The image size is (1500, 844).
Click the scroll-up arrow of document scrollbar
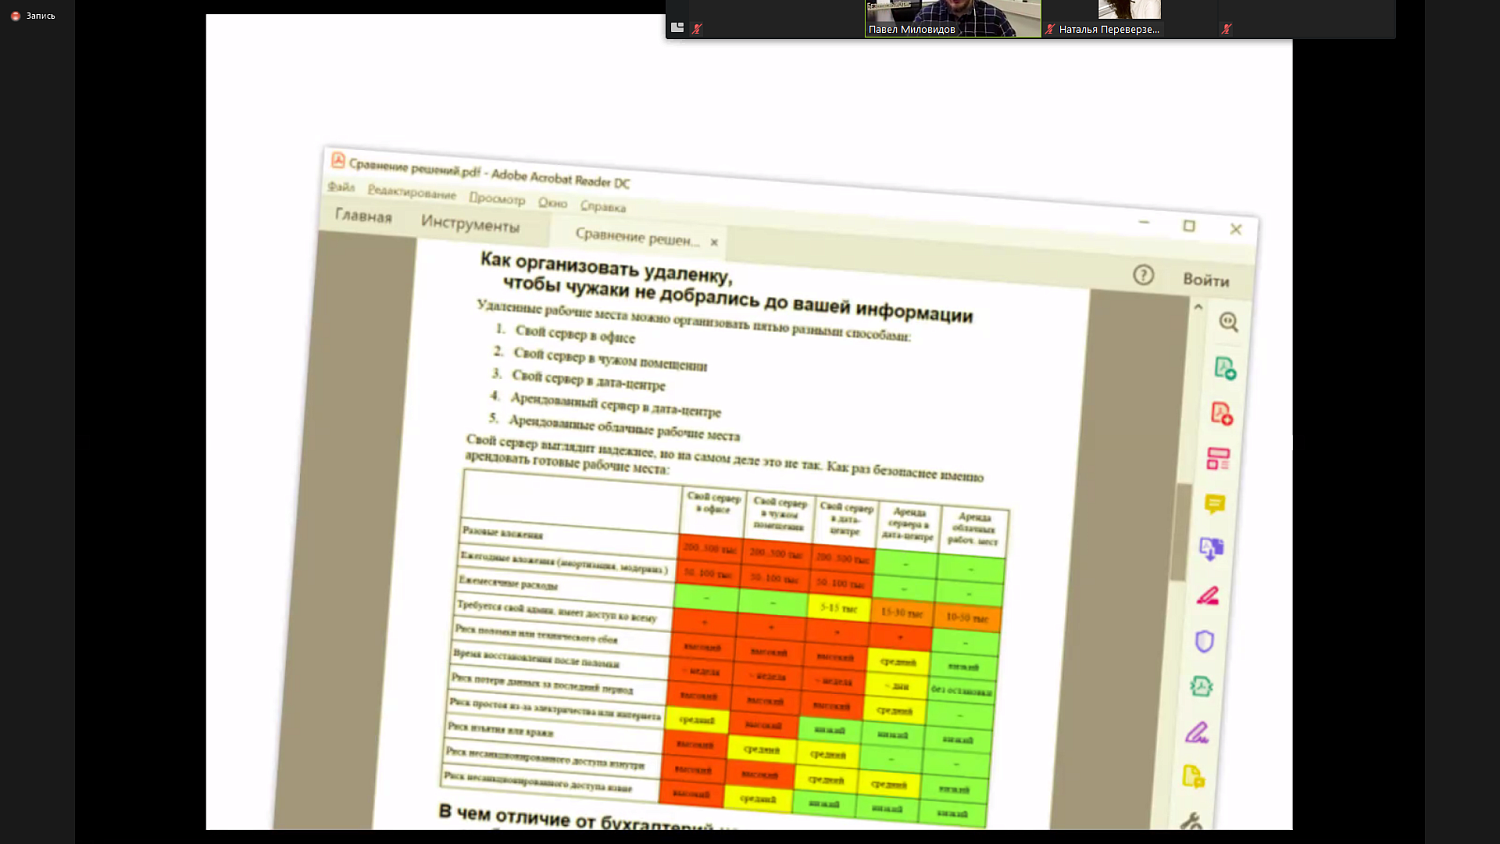tap(1198, 307)
